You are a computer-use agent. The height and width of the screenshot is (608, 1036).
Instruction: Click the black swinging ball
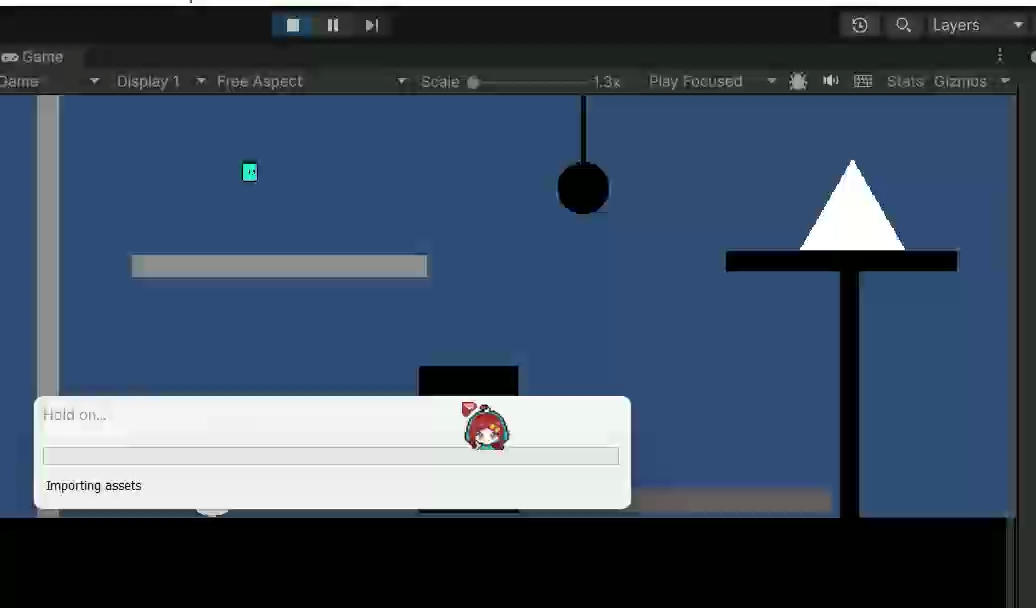point(583,188)
